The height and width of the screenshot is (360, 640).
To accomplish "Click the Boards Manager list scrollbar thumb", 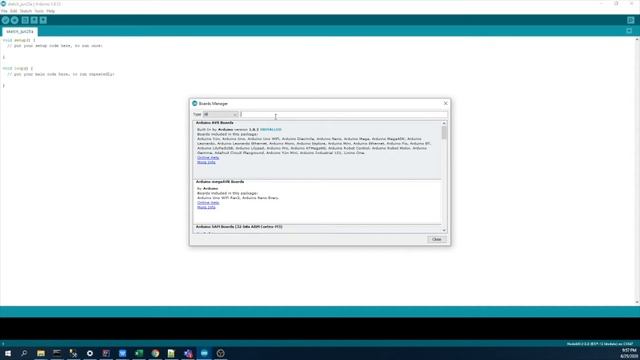I will click(444, 133).
